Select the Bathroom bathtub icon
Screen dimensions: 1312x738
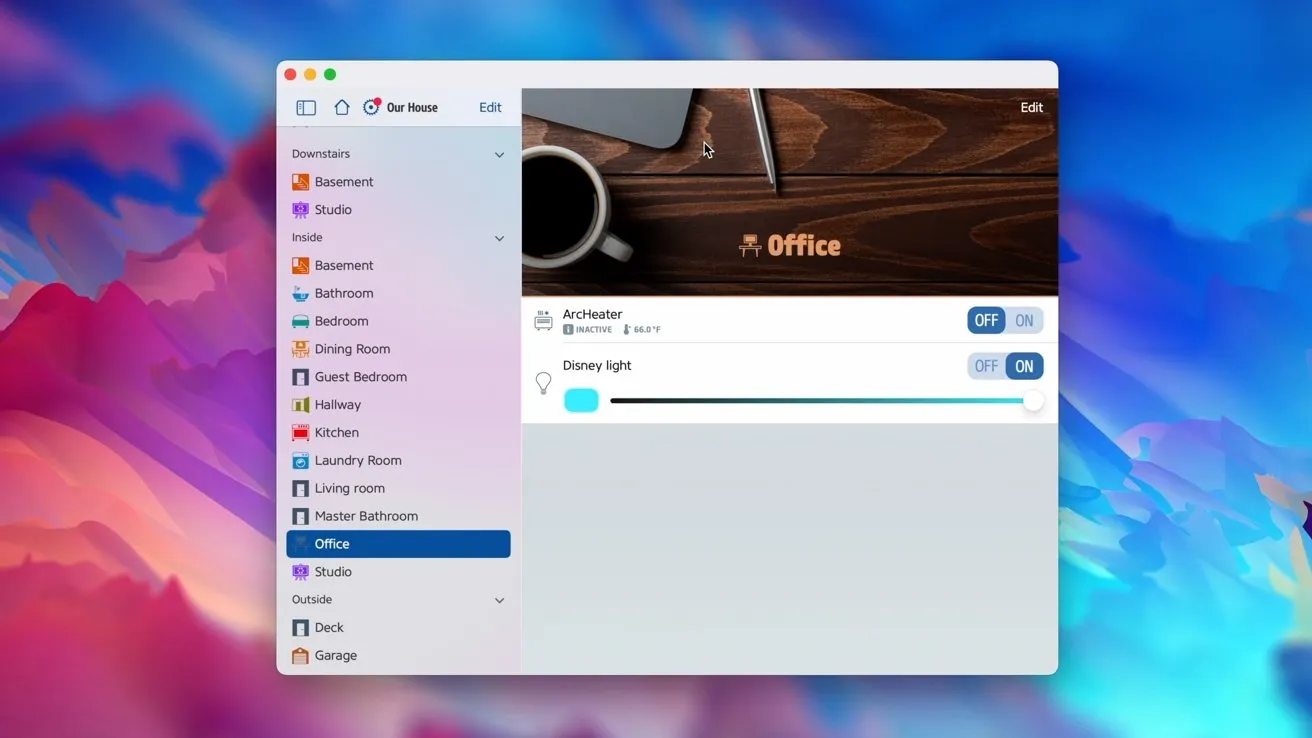pyautogui.click(x=300, y=293)
